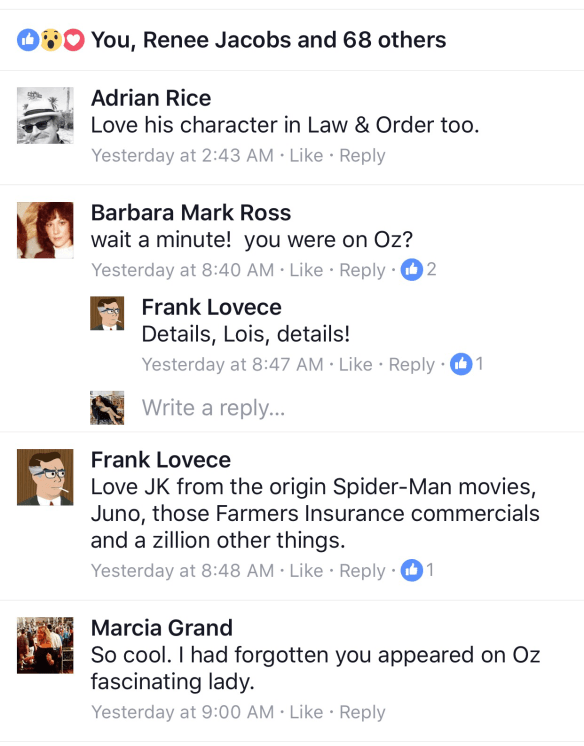The image size is (584, 746).
Task: Click Frank Lovece's avatar on the Spider-Man comment
Action: tap(45, 477)
